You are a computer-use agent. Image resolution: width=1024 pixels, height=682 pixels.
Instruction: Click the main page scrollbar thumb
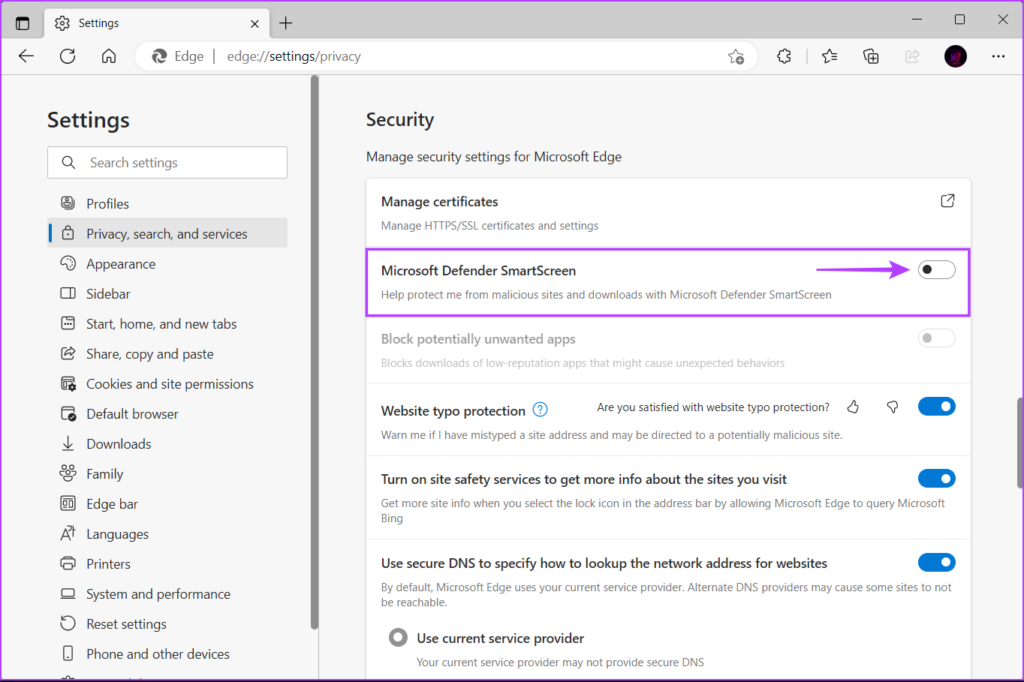[x=1019, y=443]
